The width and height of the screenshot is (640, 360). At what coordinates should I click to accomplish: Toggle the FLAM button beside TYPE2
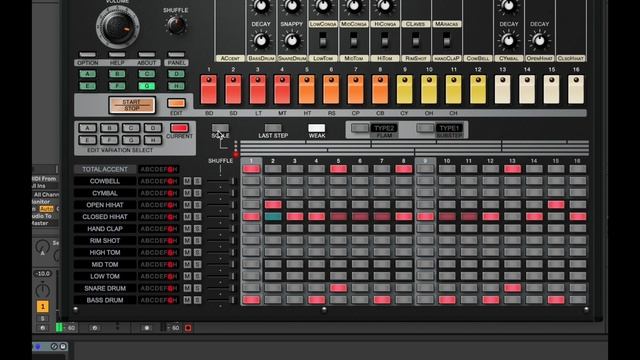(360, 128)
